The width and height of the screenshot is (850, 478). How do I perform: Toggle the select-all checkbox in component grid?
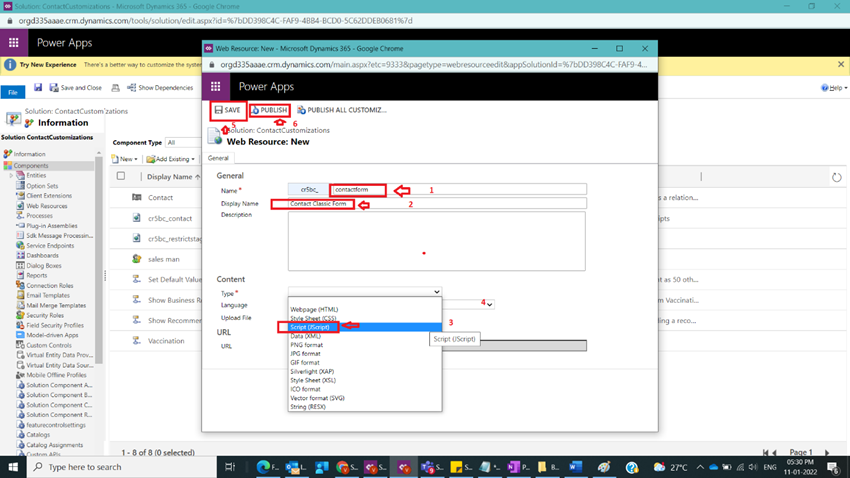click(121, 176)
